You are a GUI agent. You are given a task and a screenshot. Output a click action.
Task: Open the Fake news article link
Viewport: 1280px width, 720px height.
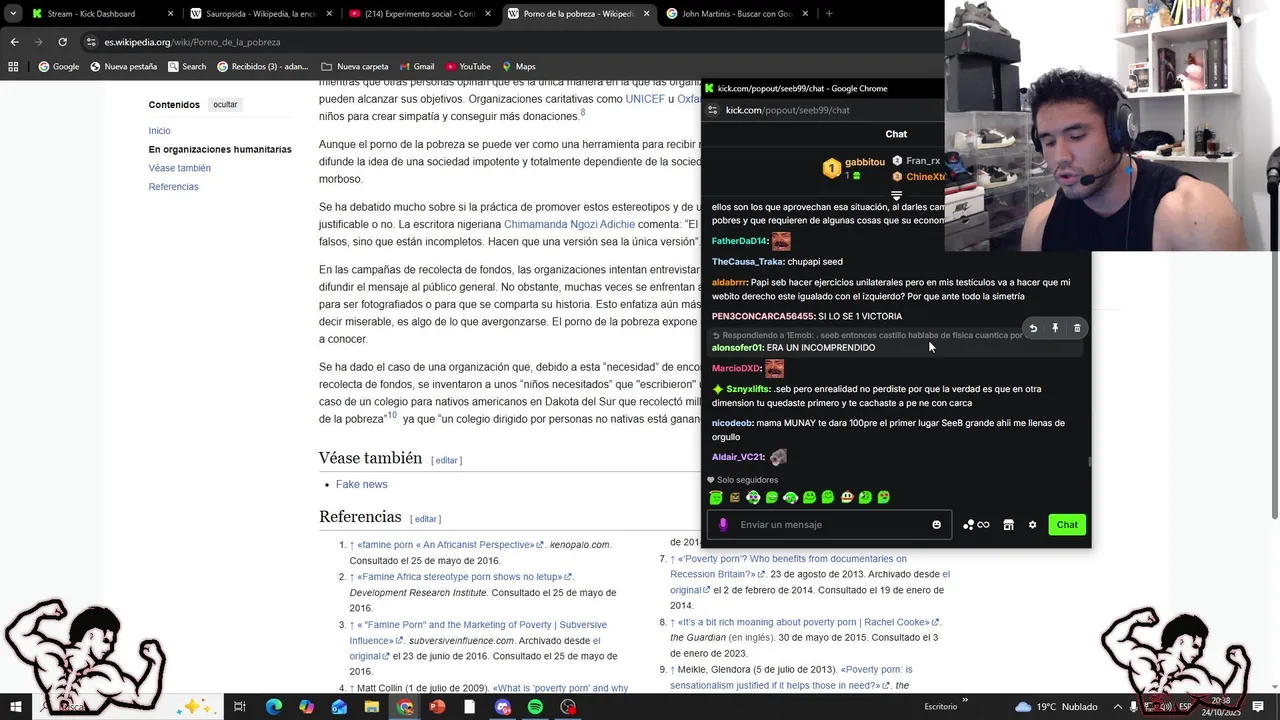(x=361, y=484)
